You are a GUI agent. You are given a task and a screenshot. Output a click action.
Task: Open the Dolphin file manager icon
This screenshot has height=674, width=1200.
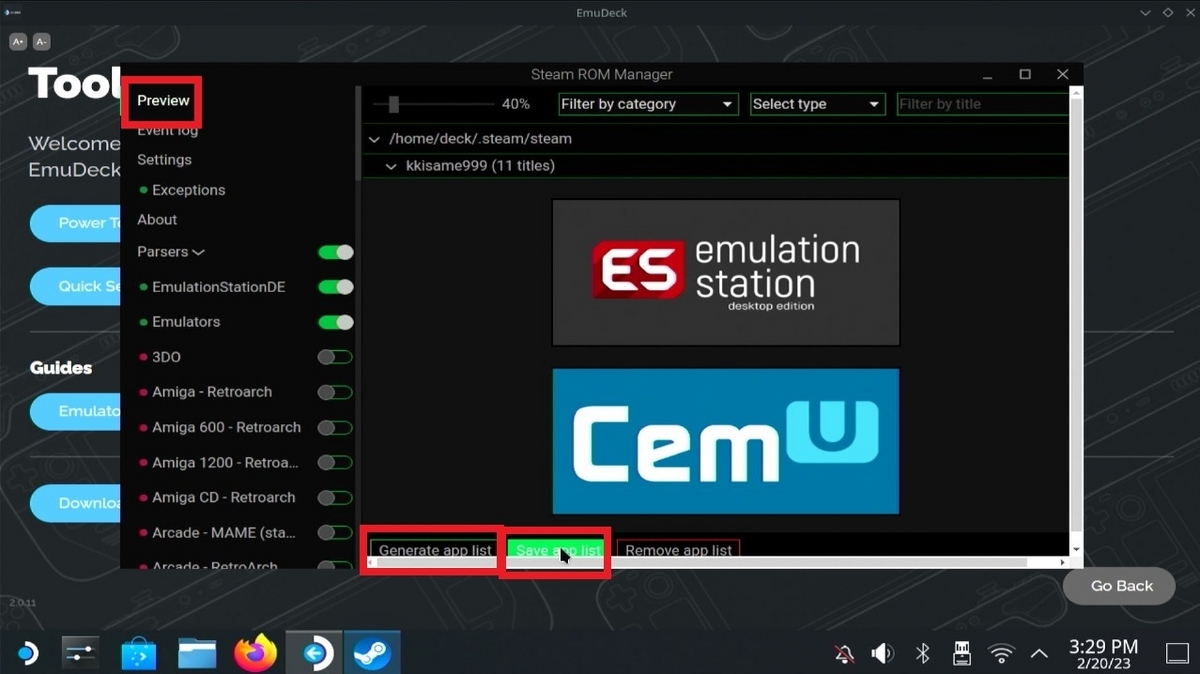[198, 655]
